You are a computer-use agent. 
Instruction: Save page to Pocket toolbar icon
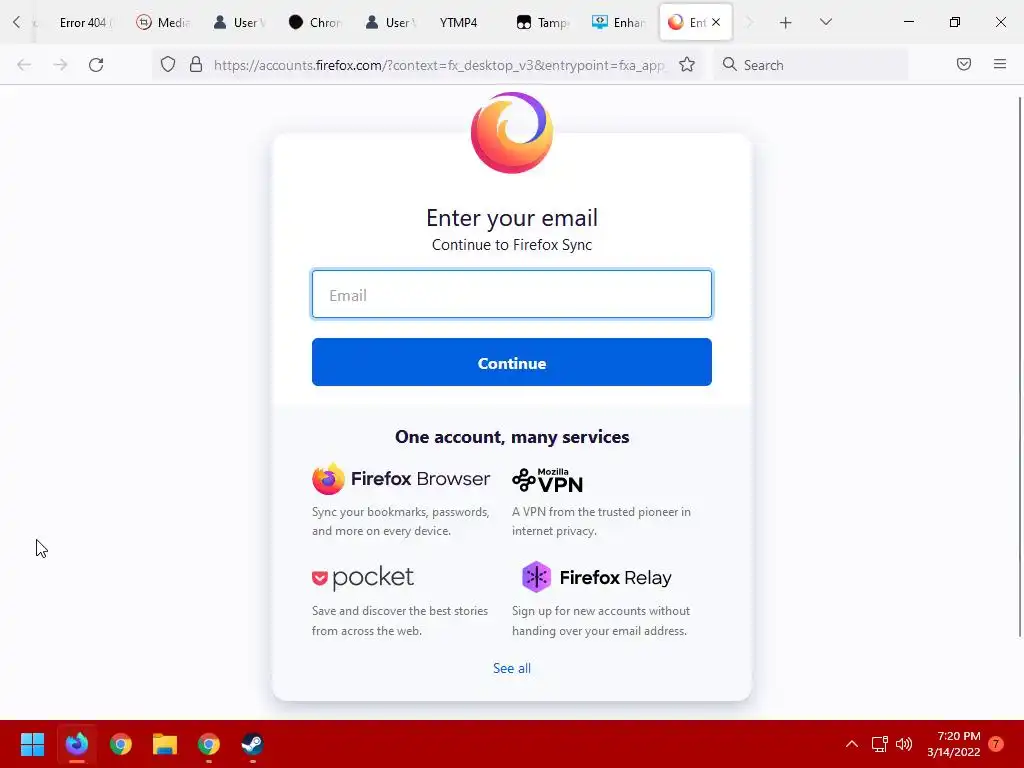pos(963,64)
